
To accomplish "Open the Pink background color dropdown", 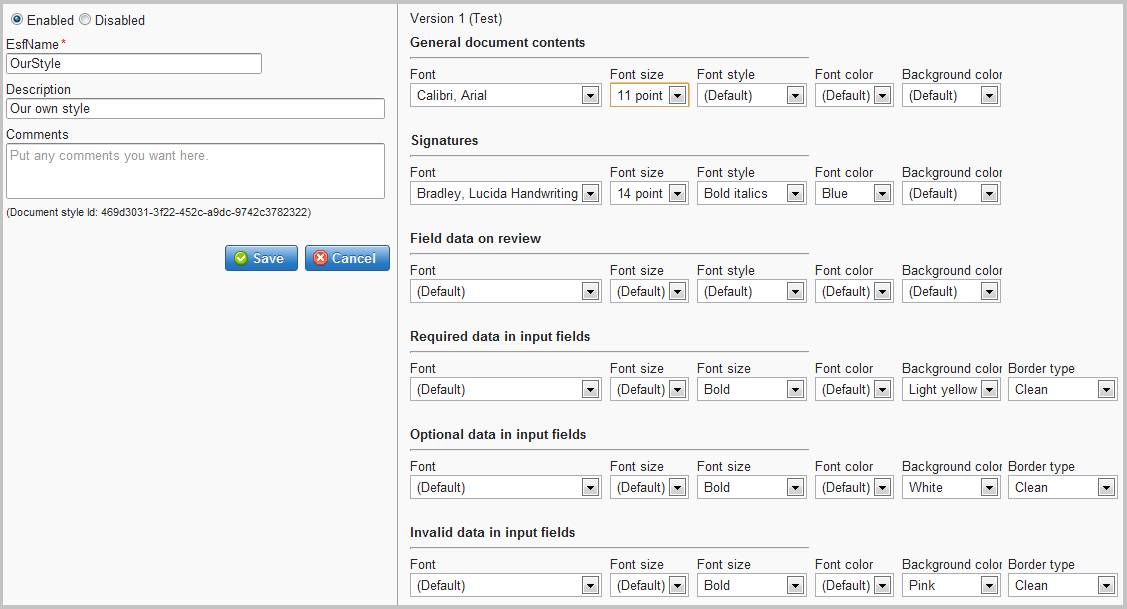I will coord(951,586).
